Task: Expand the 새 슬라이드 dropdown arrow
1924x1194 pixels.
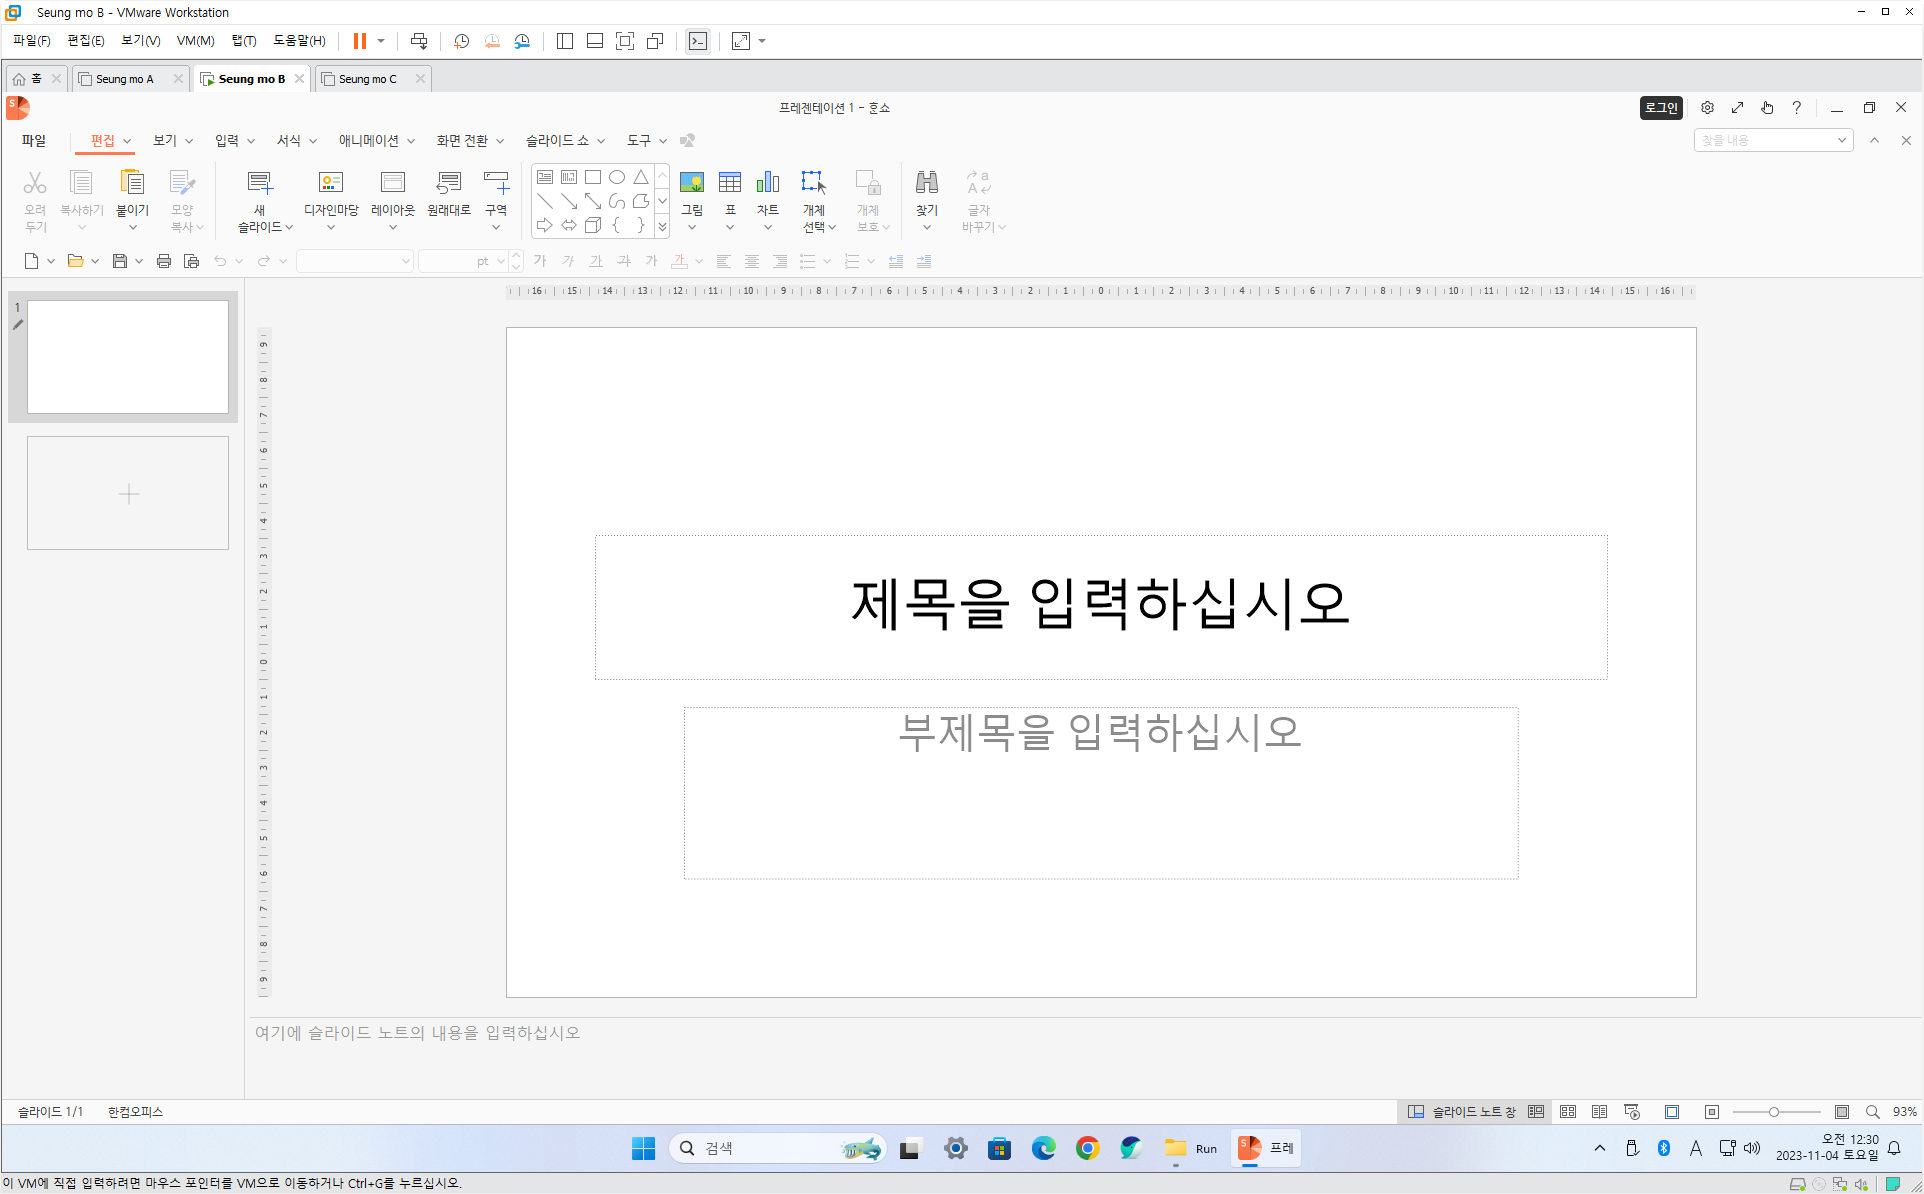Action: tap(289, 228)
